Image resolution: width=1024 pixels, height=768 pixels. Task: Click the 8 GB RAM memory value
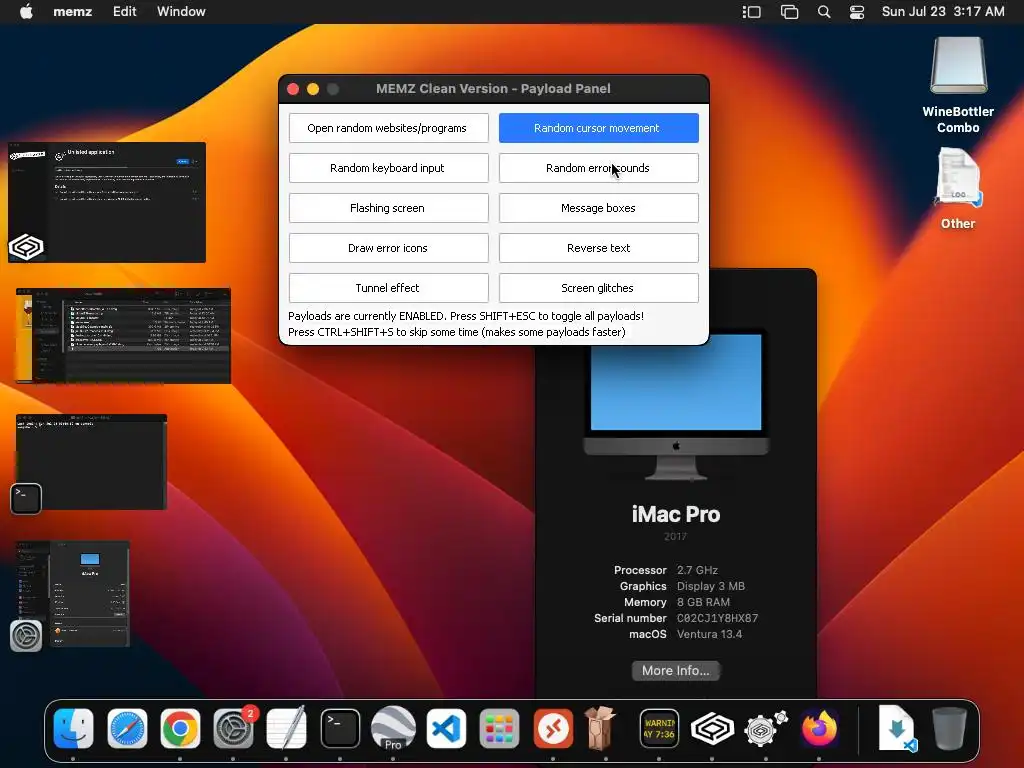(x=703, y=602)
